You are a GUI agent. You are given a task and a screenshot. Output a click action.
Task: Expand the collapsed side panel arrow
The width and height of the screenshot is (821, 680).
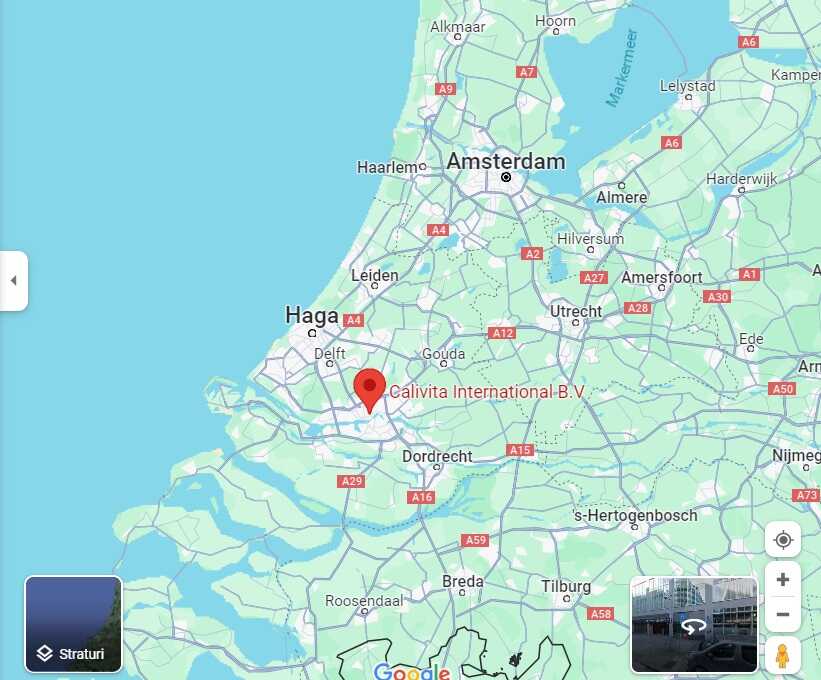[14, 281]
